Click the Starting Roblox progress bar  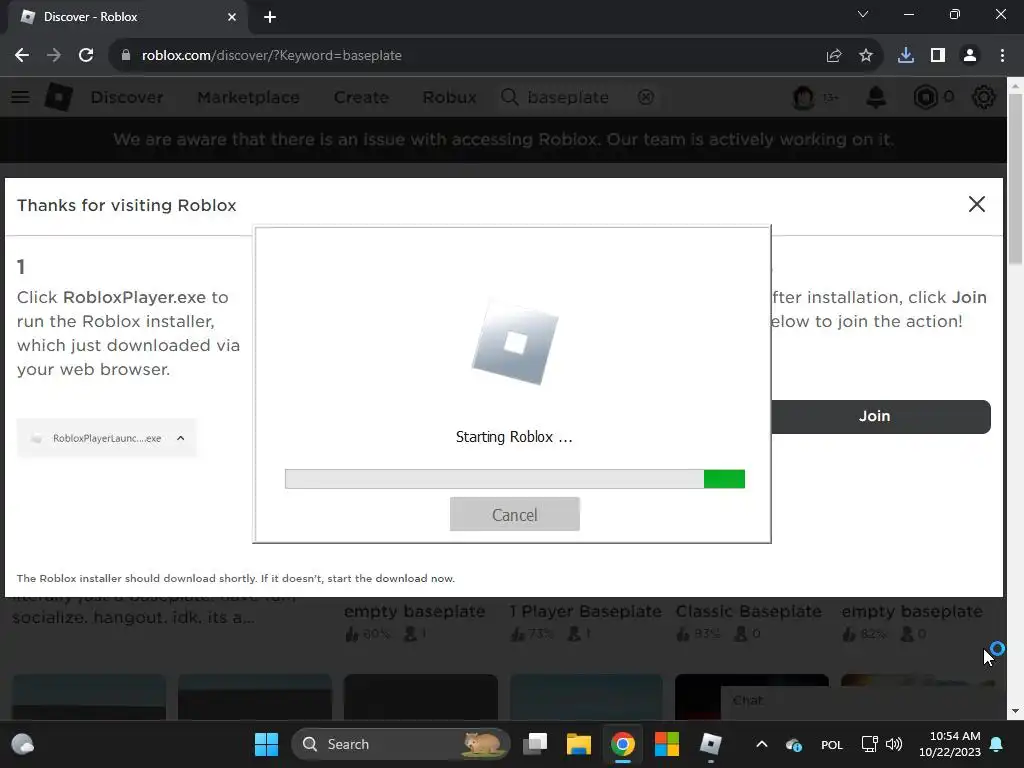(515, 479)
